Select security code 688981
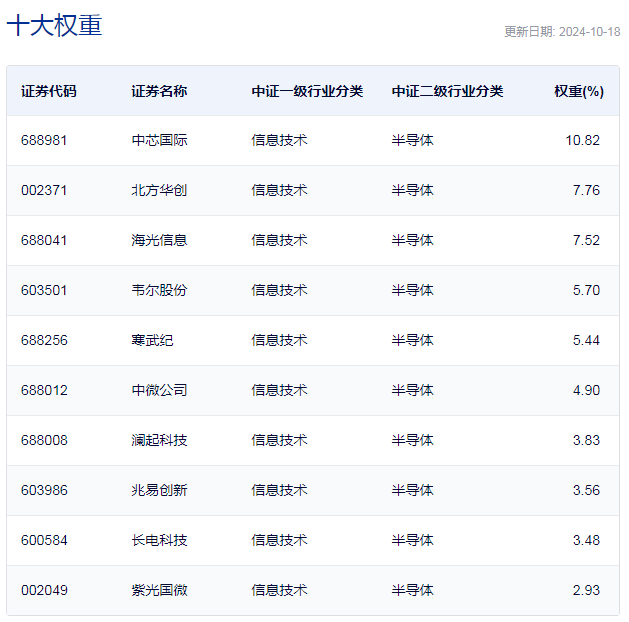Viewport: 629px width, 622px height. [44, 140]
